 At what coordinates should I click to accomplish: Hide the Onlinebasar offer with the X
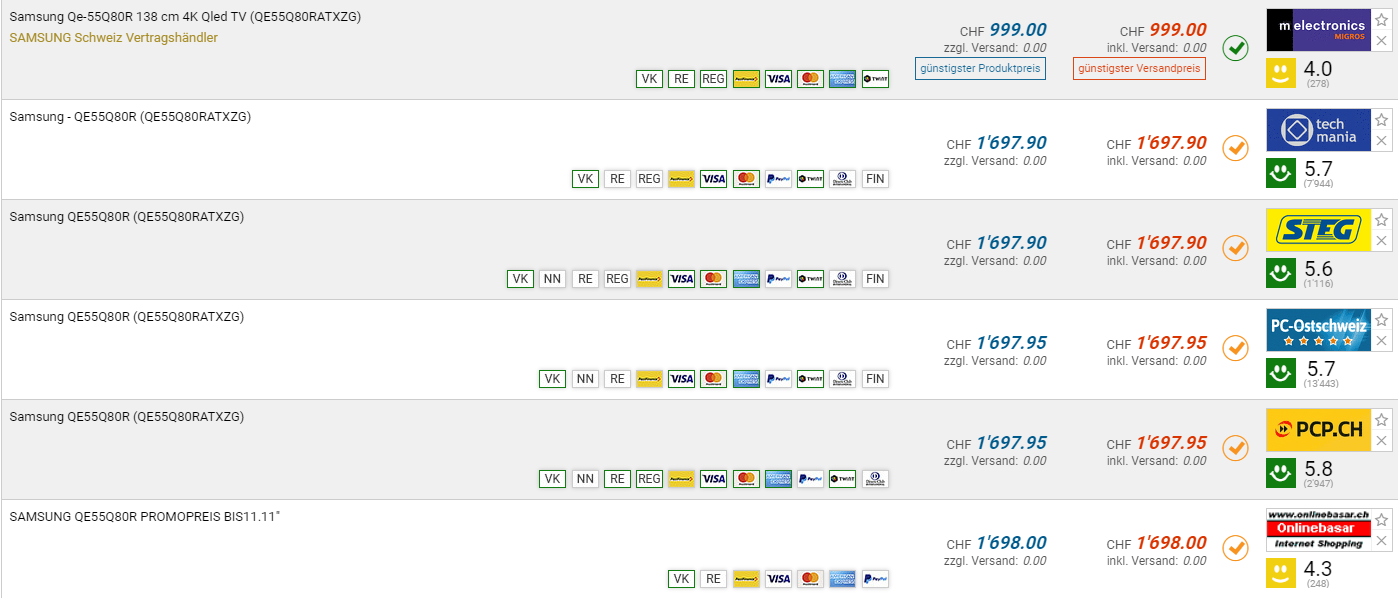click(1381, 541)
